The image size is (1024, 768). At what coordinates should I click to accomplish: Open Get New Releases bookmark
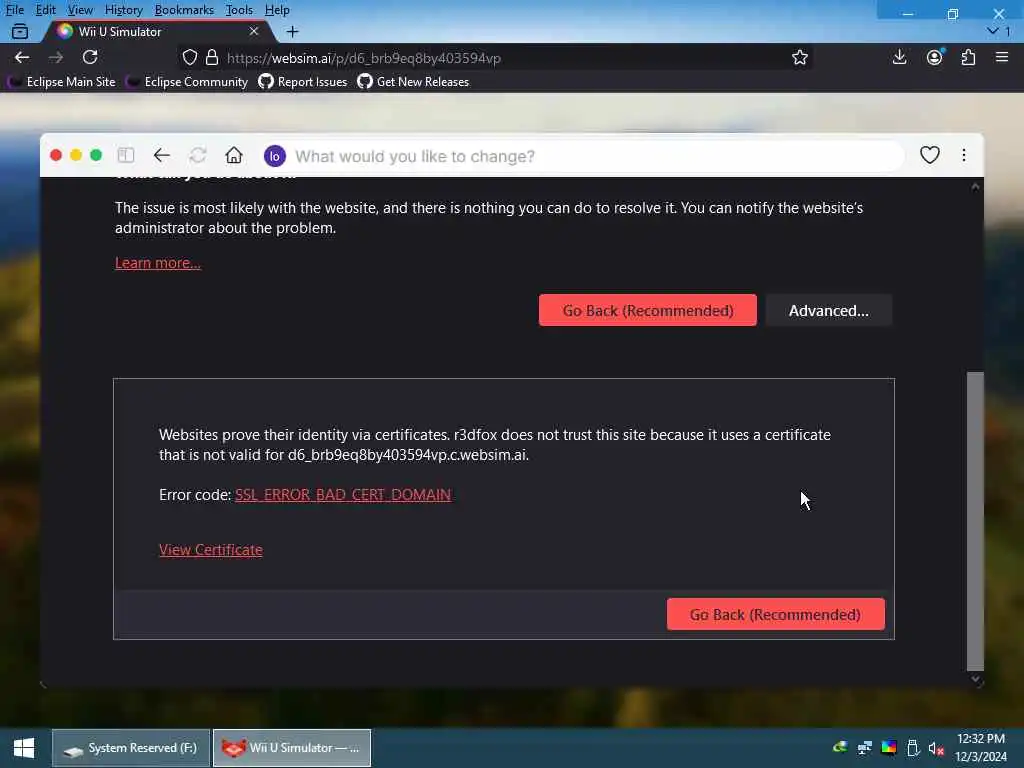coord(413,82)
